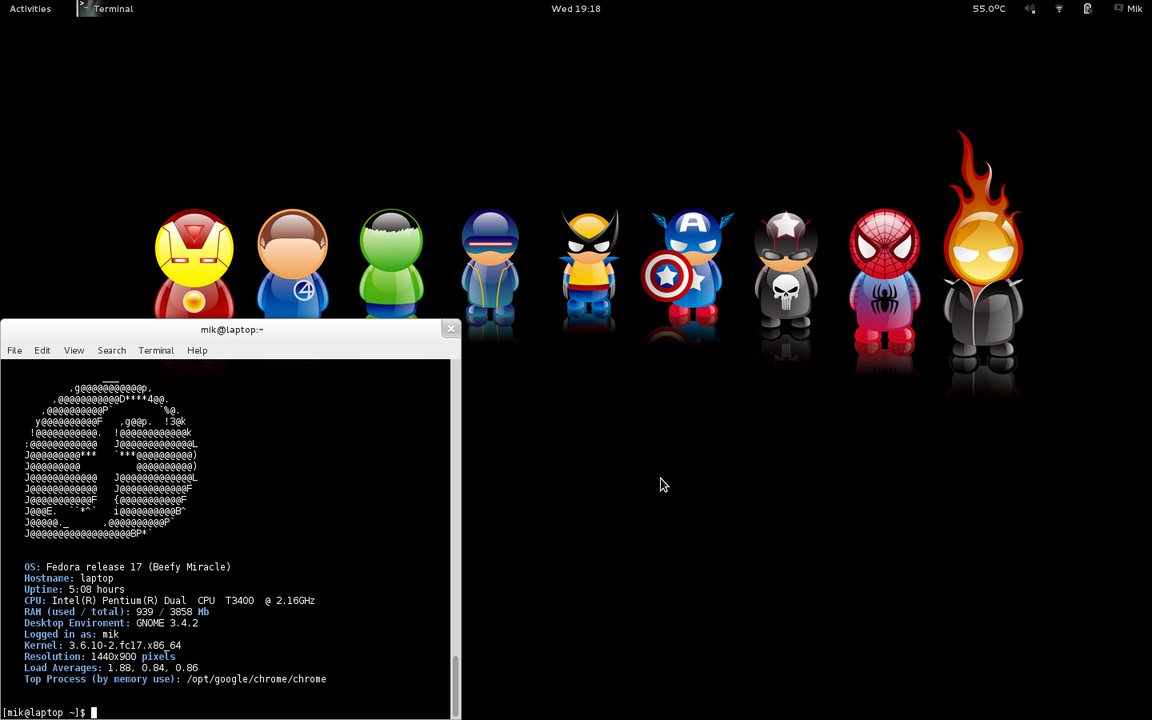This screenshot has height=720, width=1152.
Task: Click the 'Hostname: laptop' line
Action: click(68, 578)
